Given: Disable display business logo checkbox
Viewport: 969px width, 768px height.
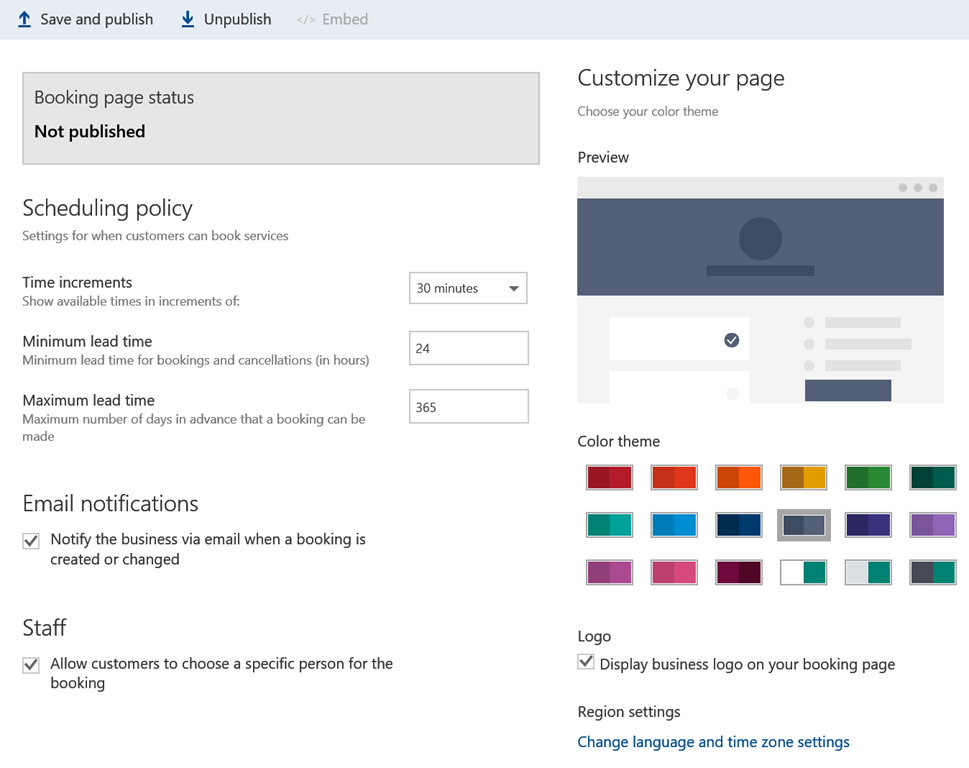Looking at the screenshot, I should pos(586,662).
